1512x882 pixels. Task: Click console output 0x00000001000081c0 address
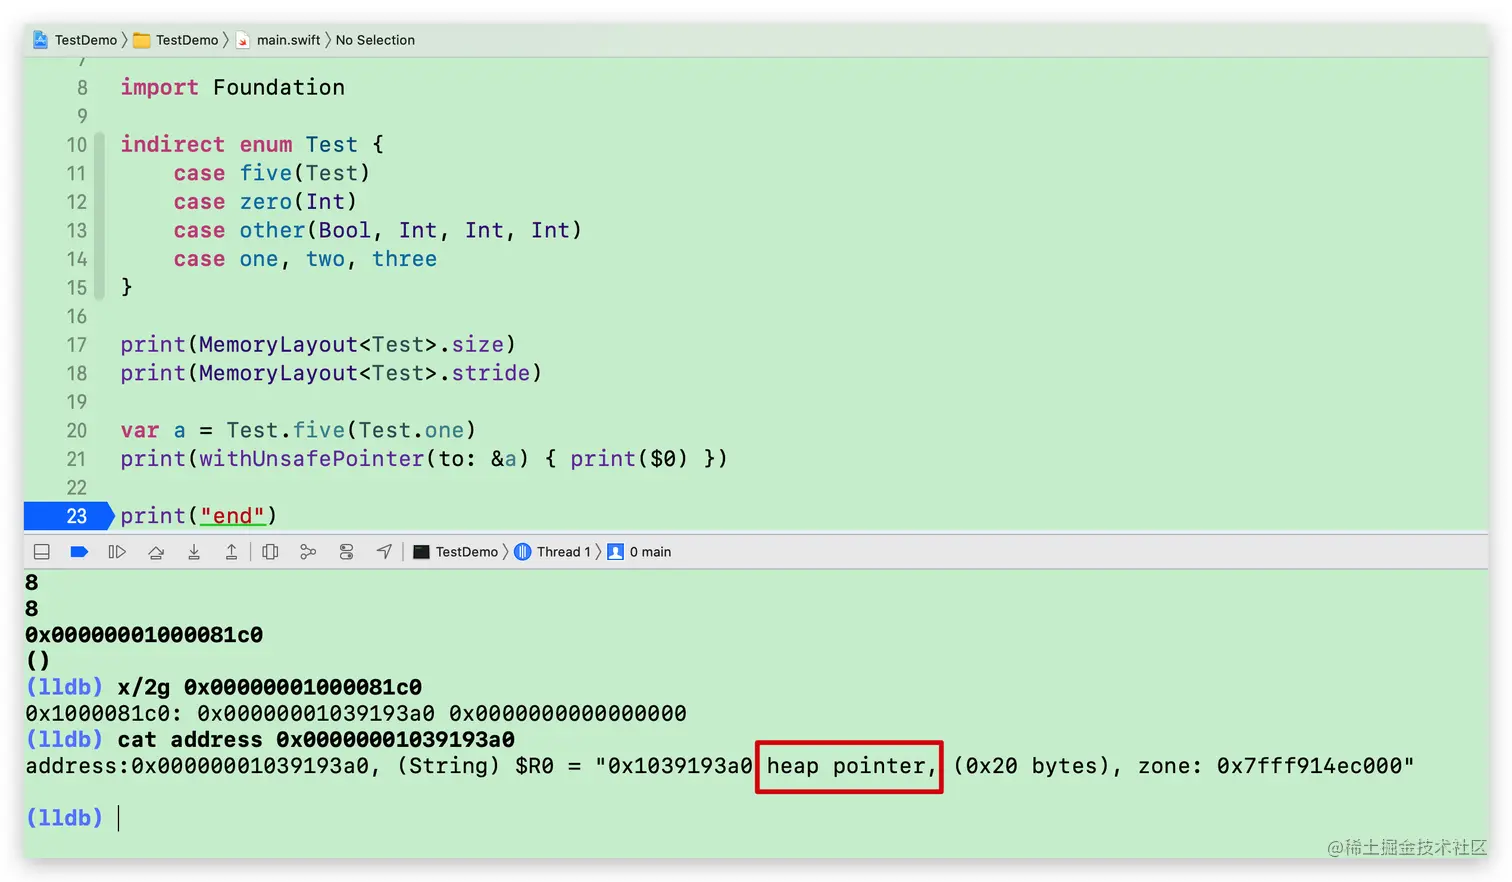[144, 635]
